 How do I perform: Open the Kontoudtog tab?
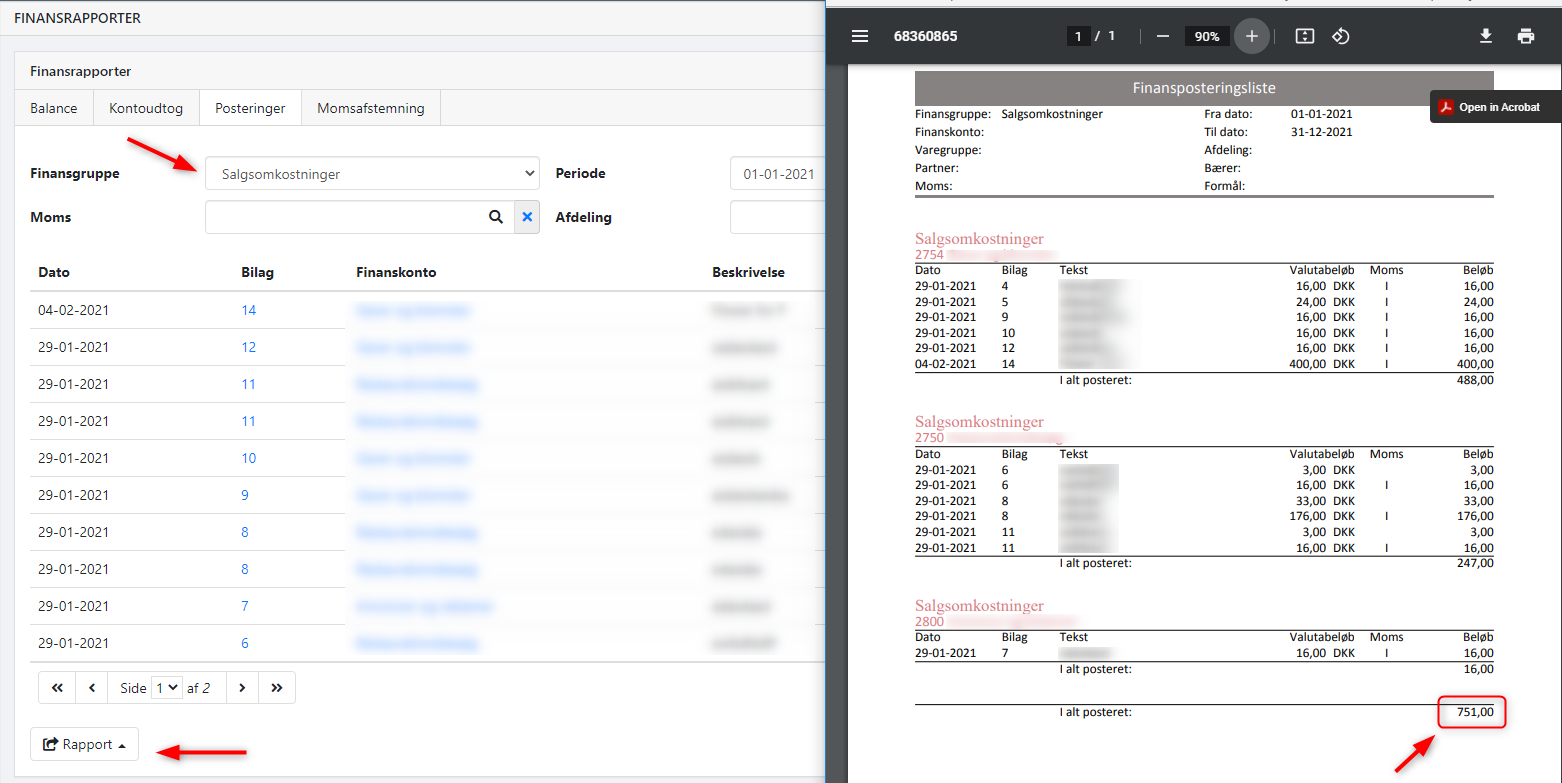146,108
